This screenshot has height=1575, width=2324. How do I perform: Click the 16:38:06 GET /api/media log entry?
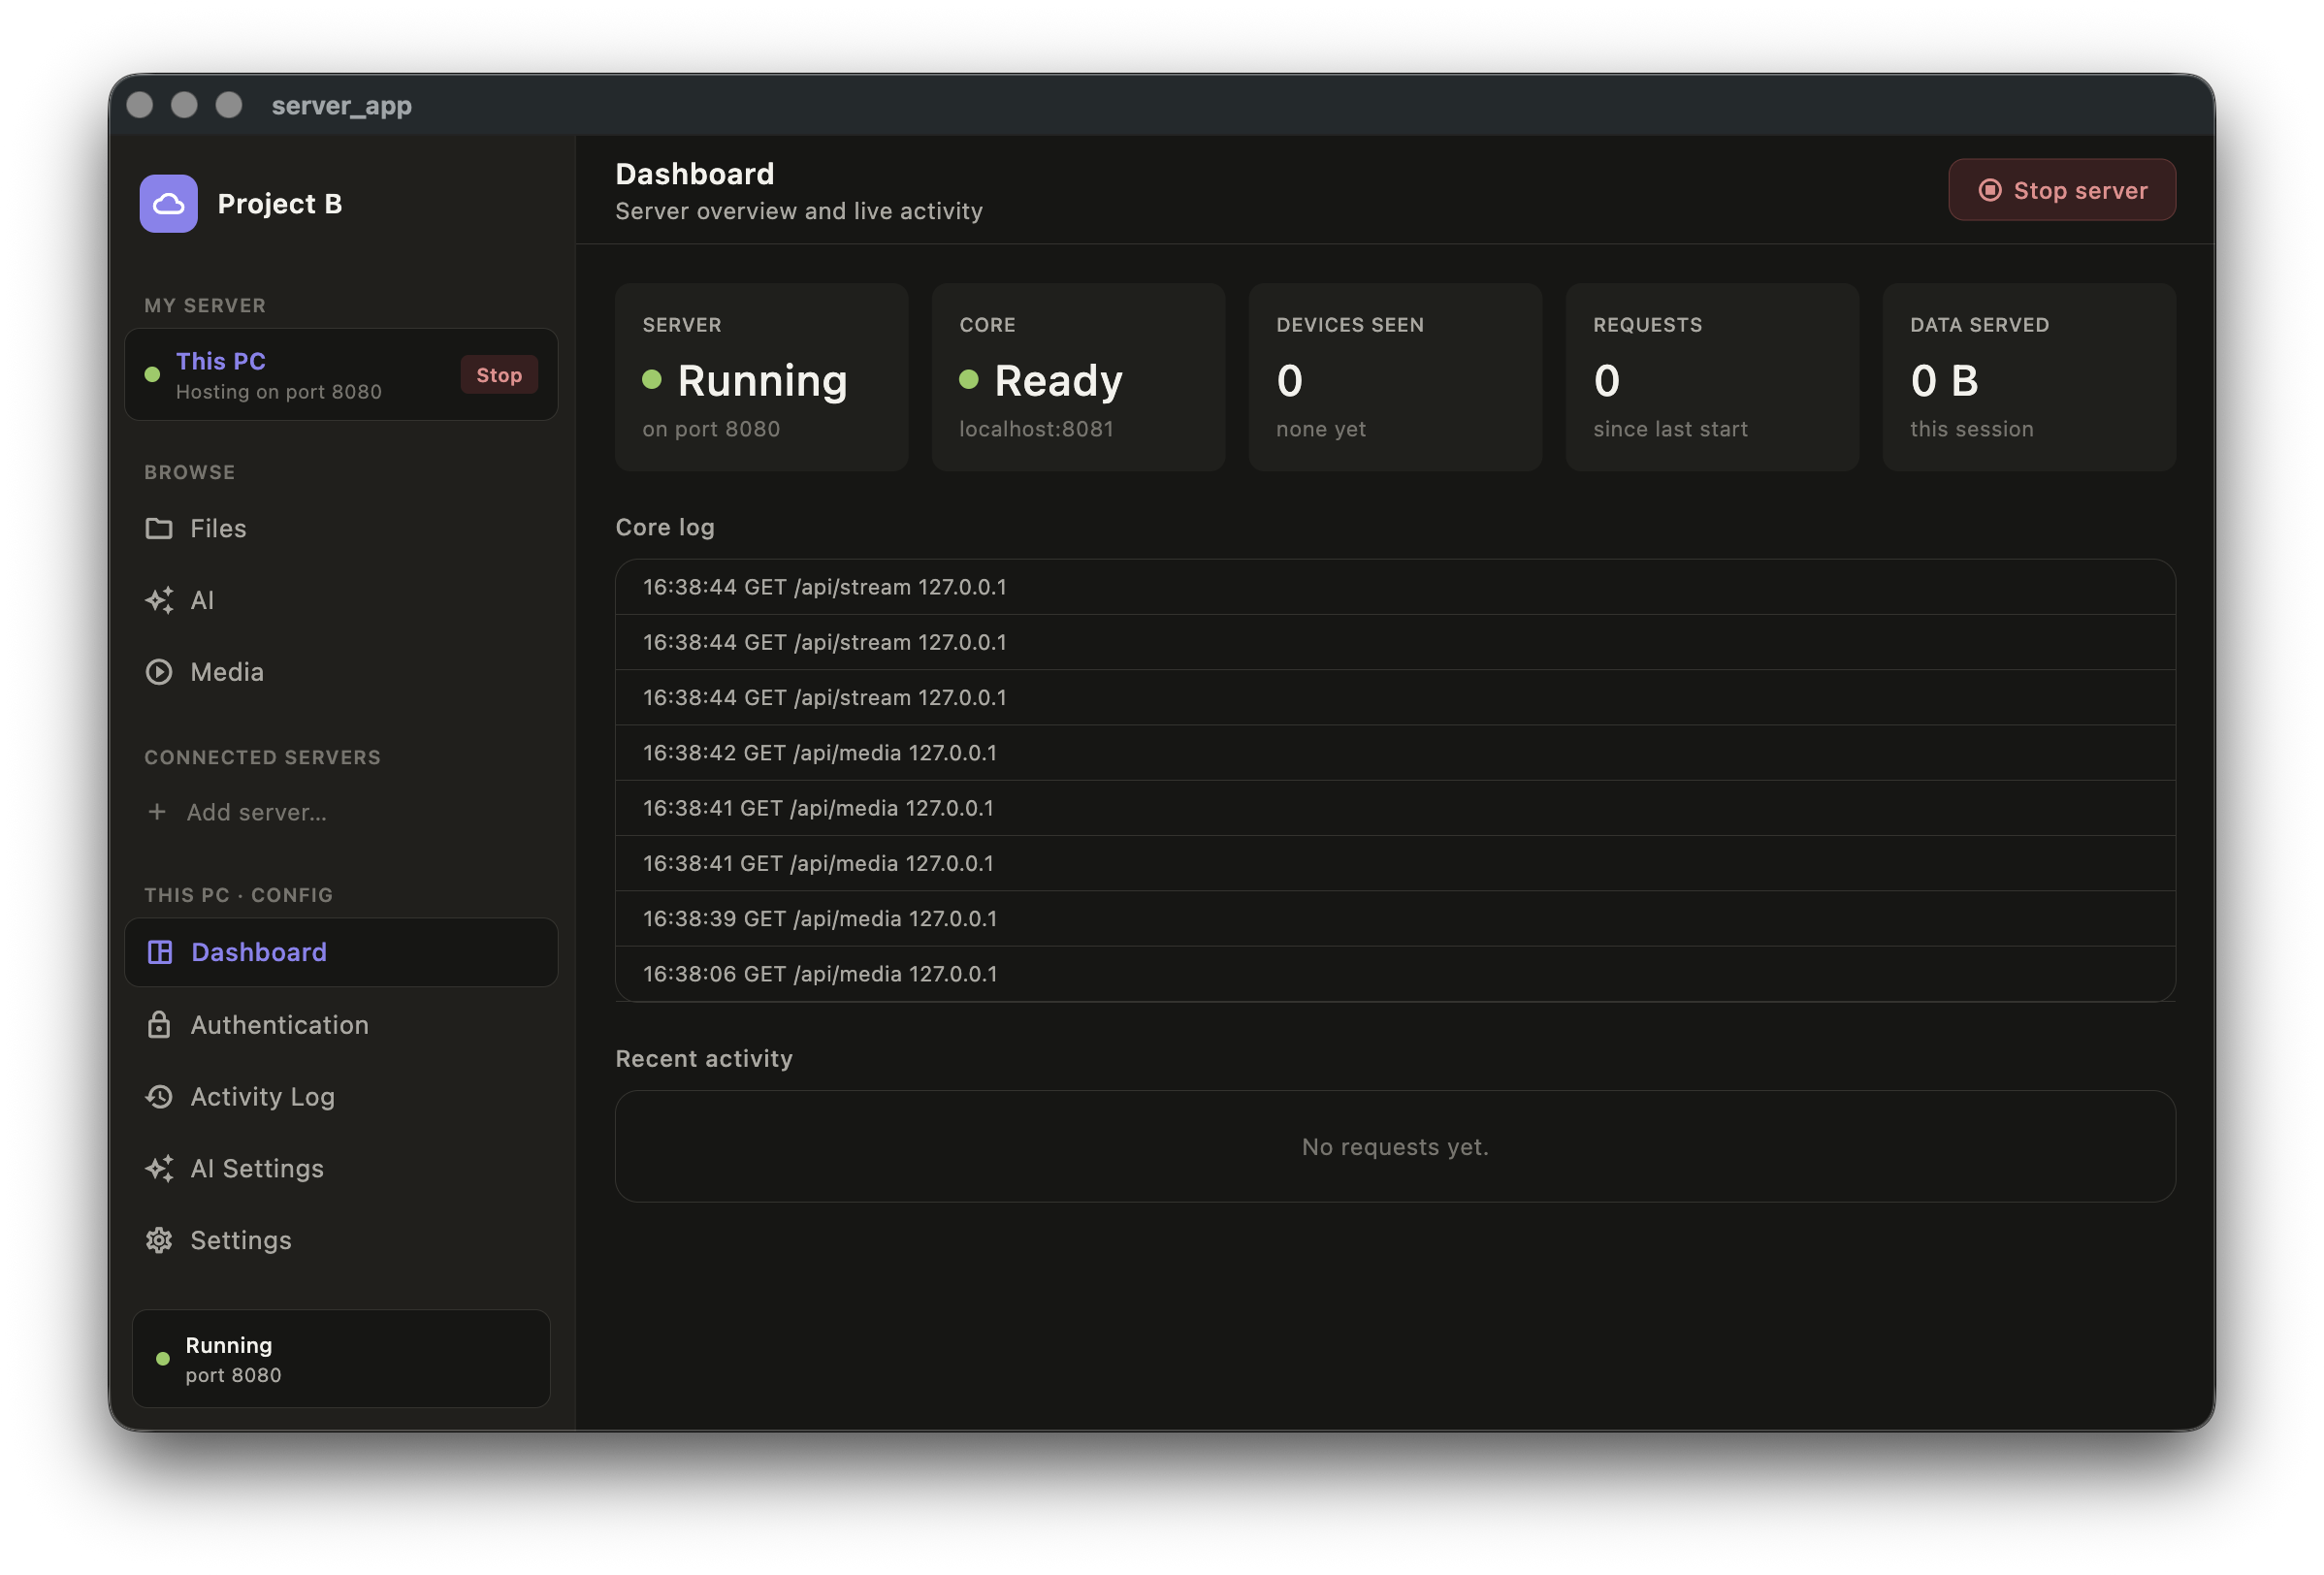coord(1395,974)
